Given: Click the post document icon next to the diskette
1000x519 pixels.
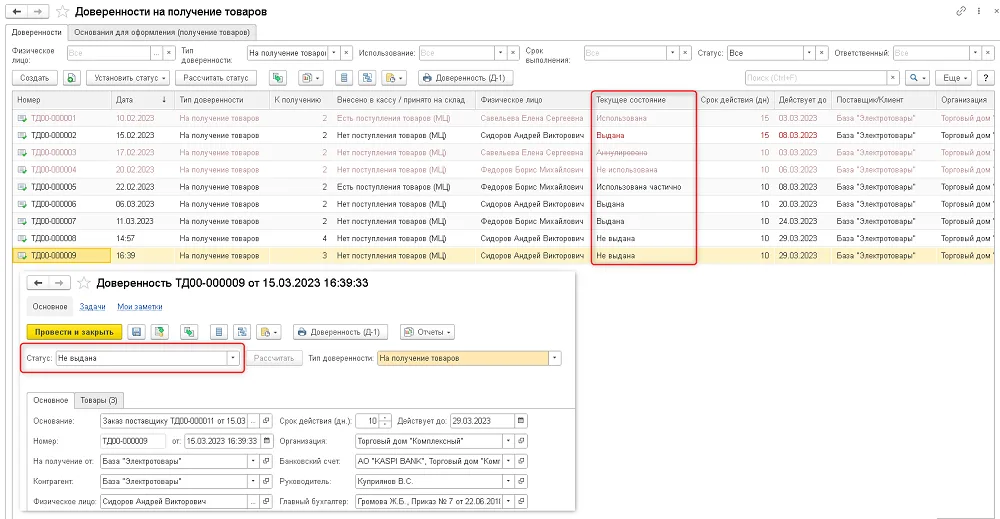Looking at the screenshot, I should click(x=159, y=332).
